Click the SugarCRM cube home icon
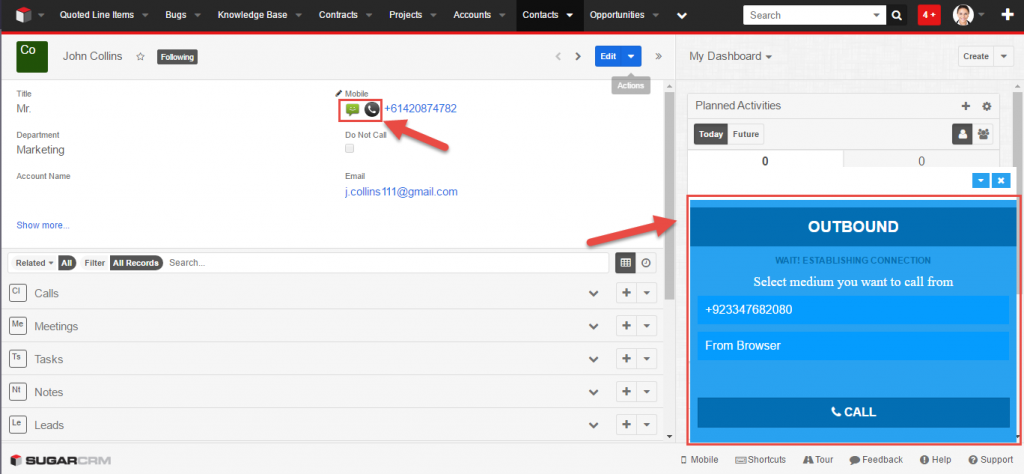This screenshot has width=1024, height=474. pyautogui.click(x=24, y=14)
